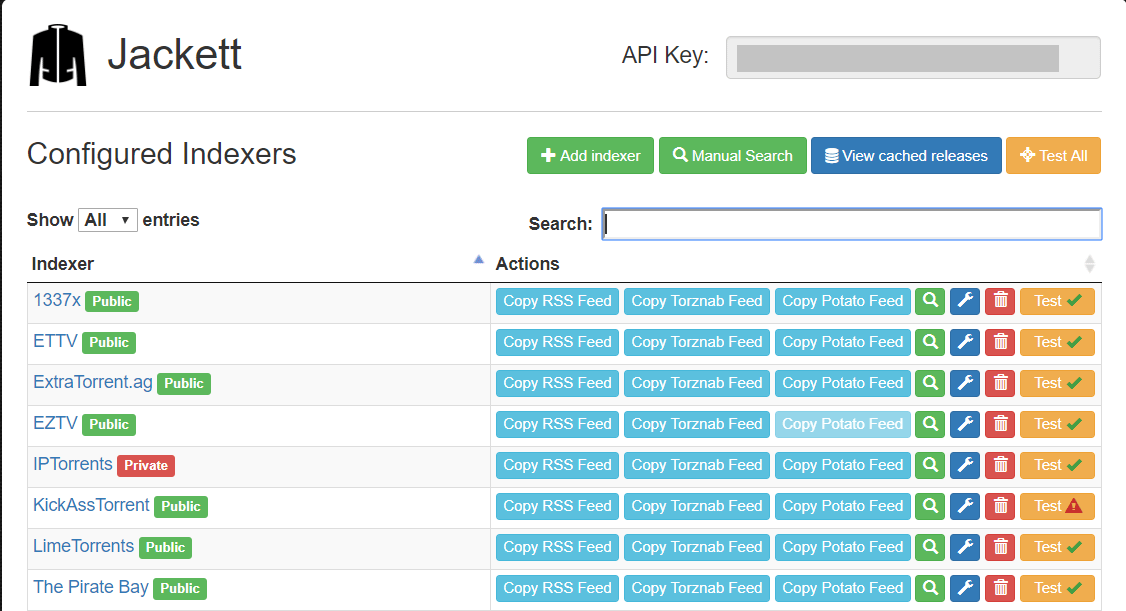The height and width of the screenshot is (611, 1126).
Task: Copy Potato Feed for LimeTorrents
Action: 842,546
